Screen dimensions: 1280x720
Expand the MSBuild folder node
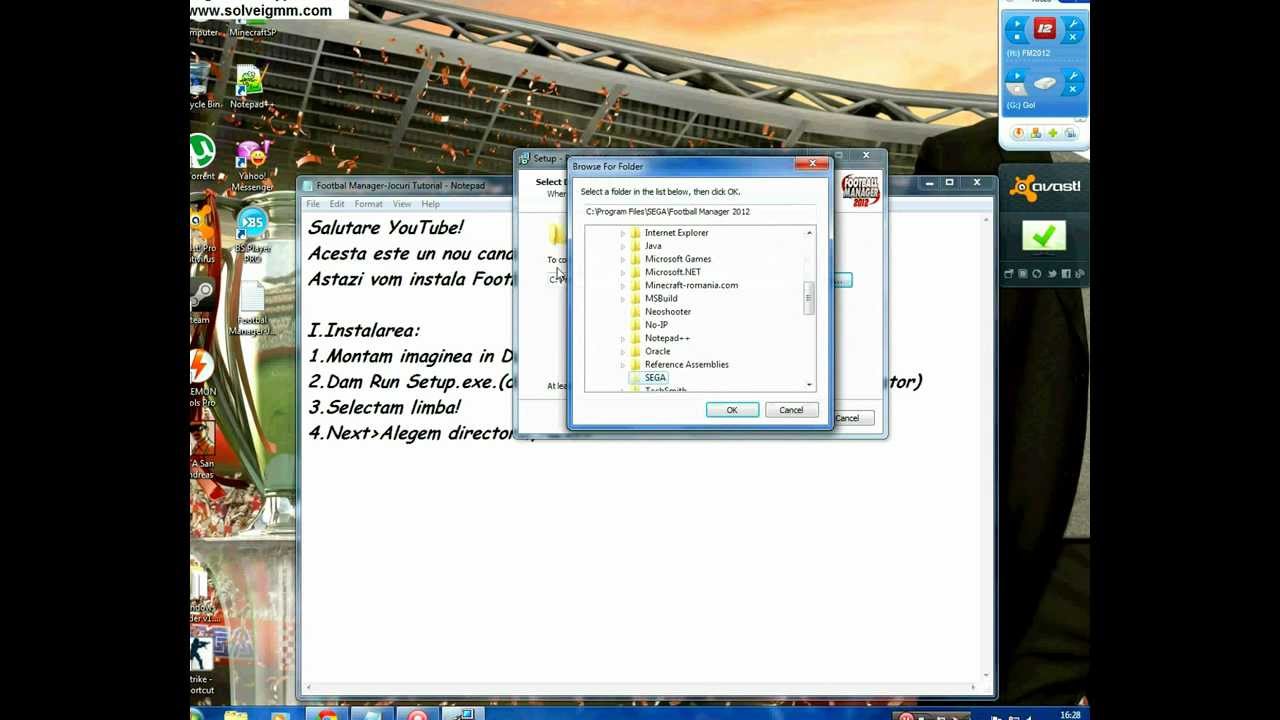[x=623, y=298]
